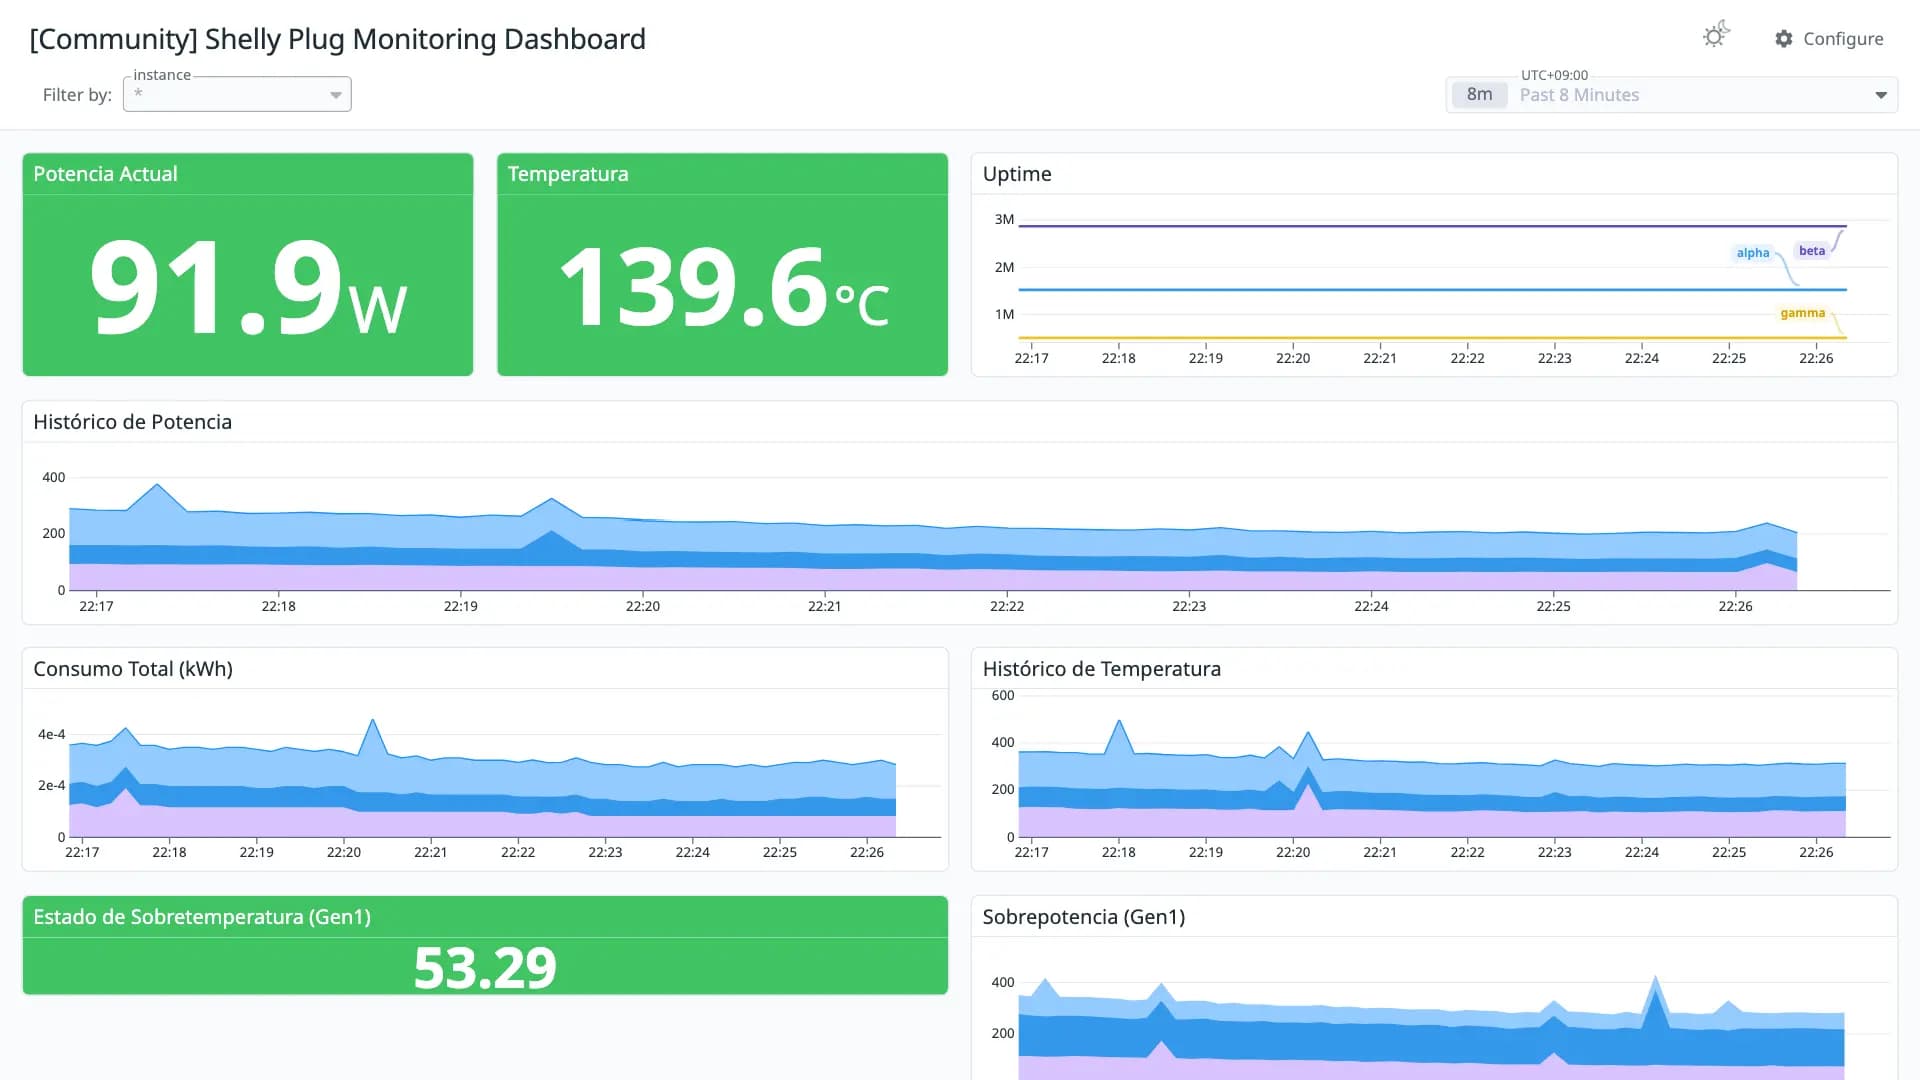Viewport: 1920px width, 1080px height.
Task: Open the instance filter dropdown
Action: click(237, 94)
